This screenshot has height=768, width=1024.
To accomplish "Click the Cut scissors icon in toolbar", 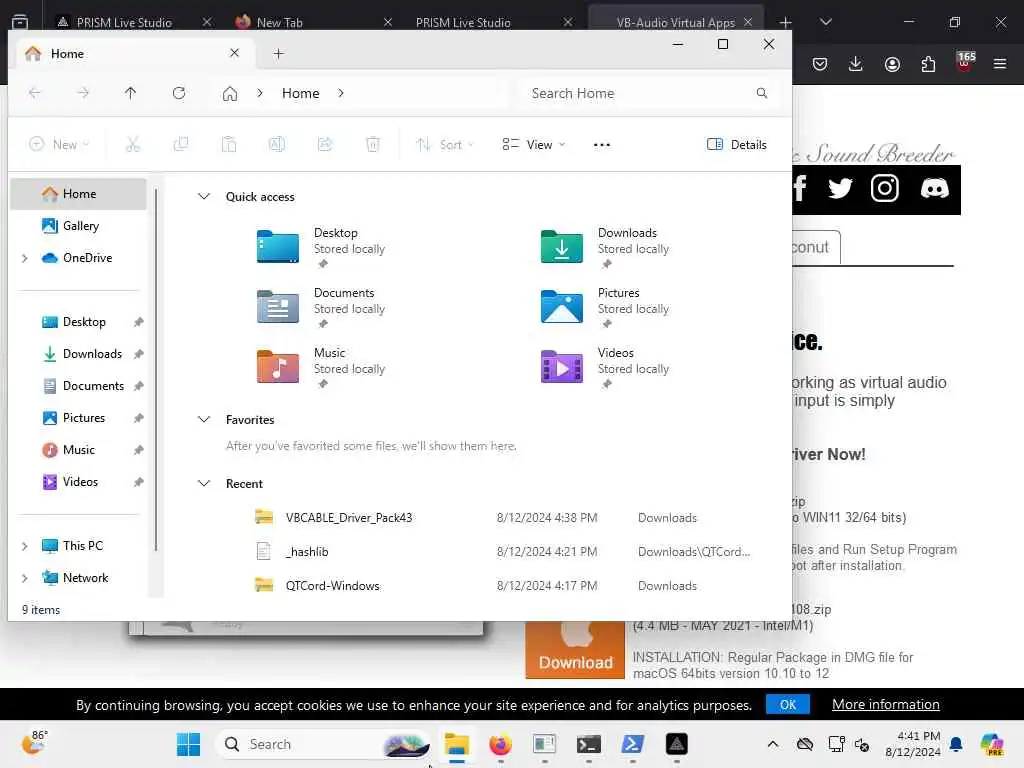I will tap(133, 144).
